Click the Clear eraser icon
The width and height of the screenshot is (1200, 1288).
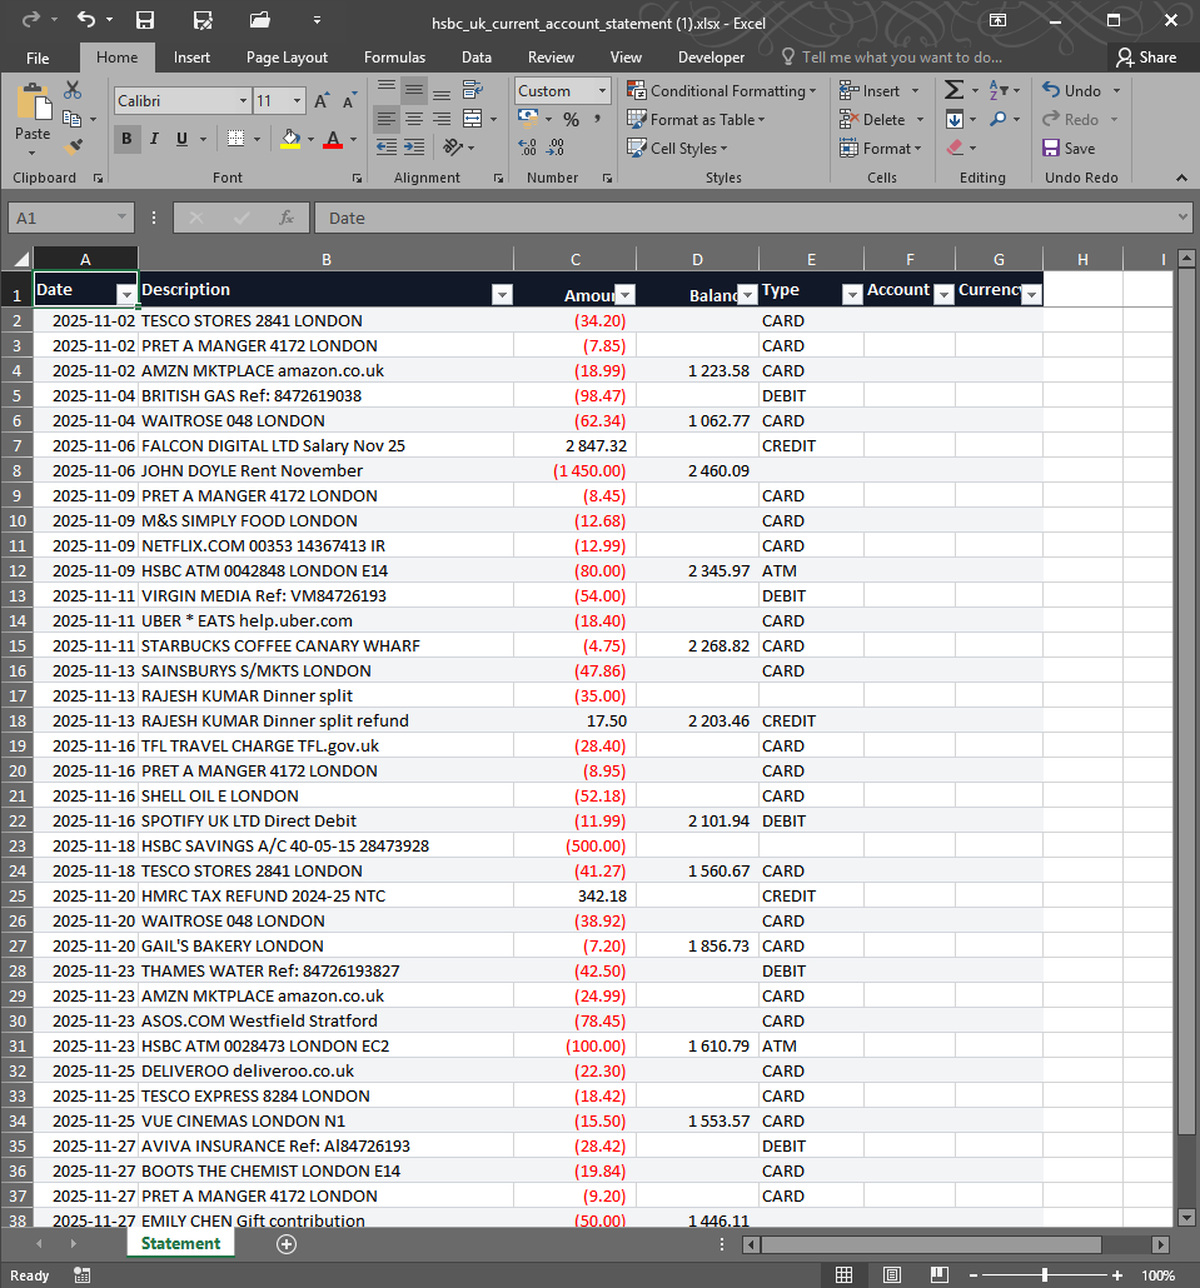tap(954, 147)
